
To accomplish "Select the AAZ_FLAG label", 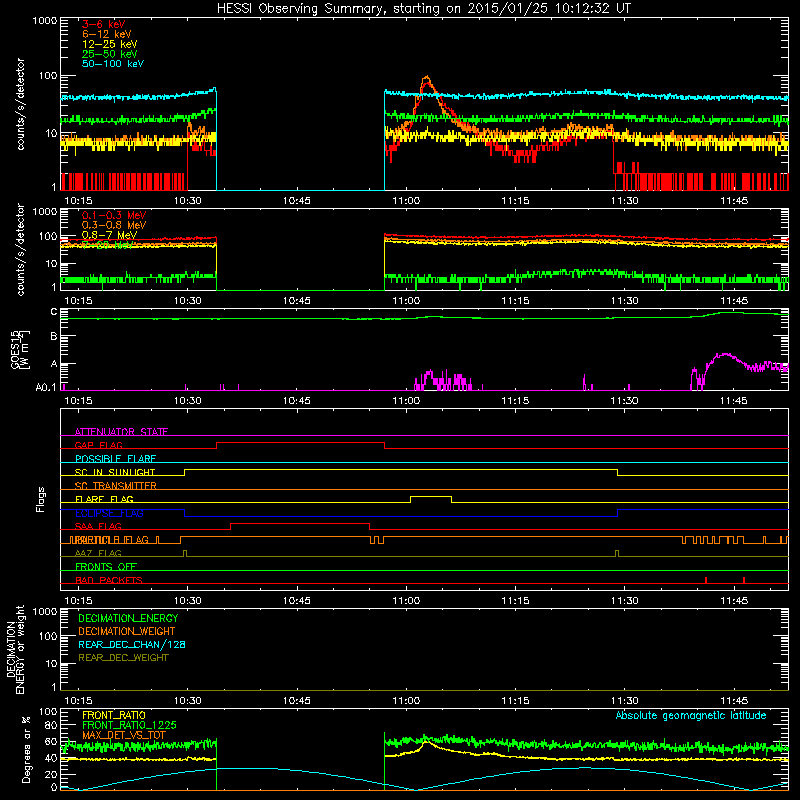I will click(98, 553).
